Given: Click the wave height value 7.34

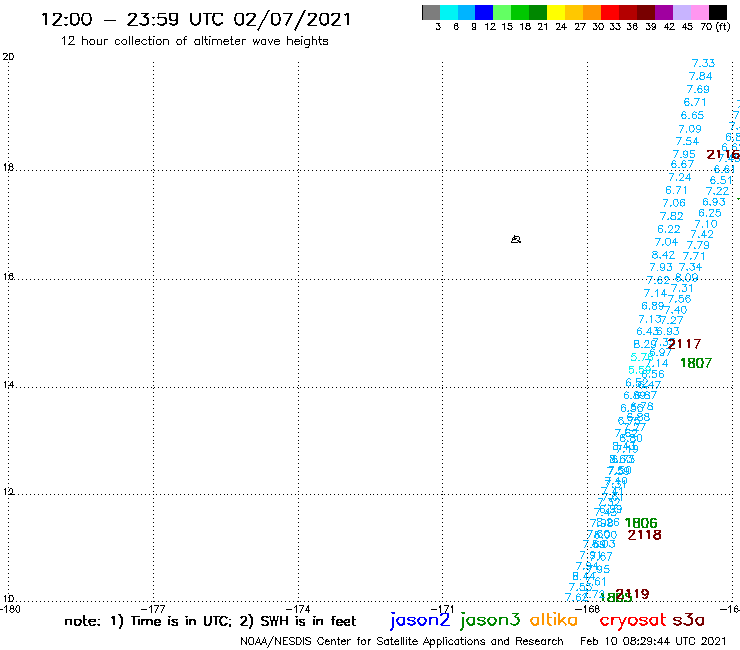Looking at the screenshot, I should [690, 267].
